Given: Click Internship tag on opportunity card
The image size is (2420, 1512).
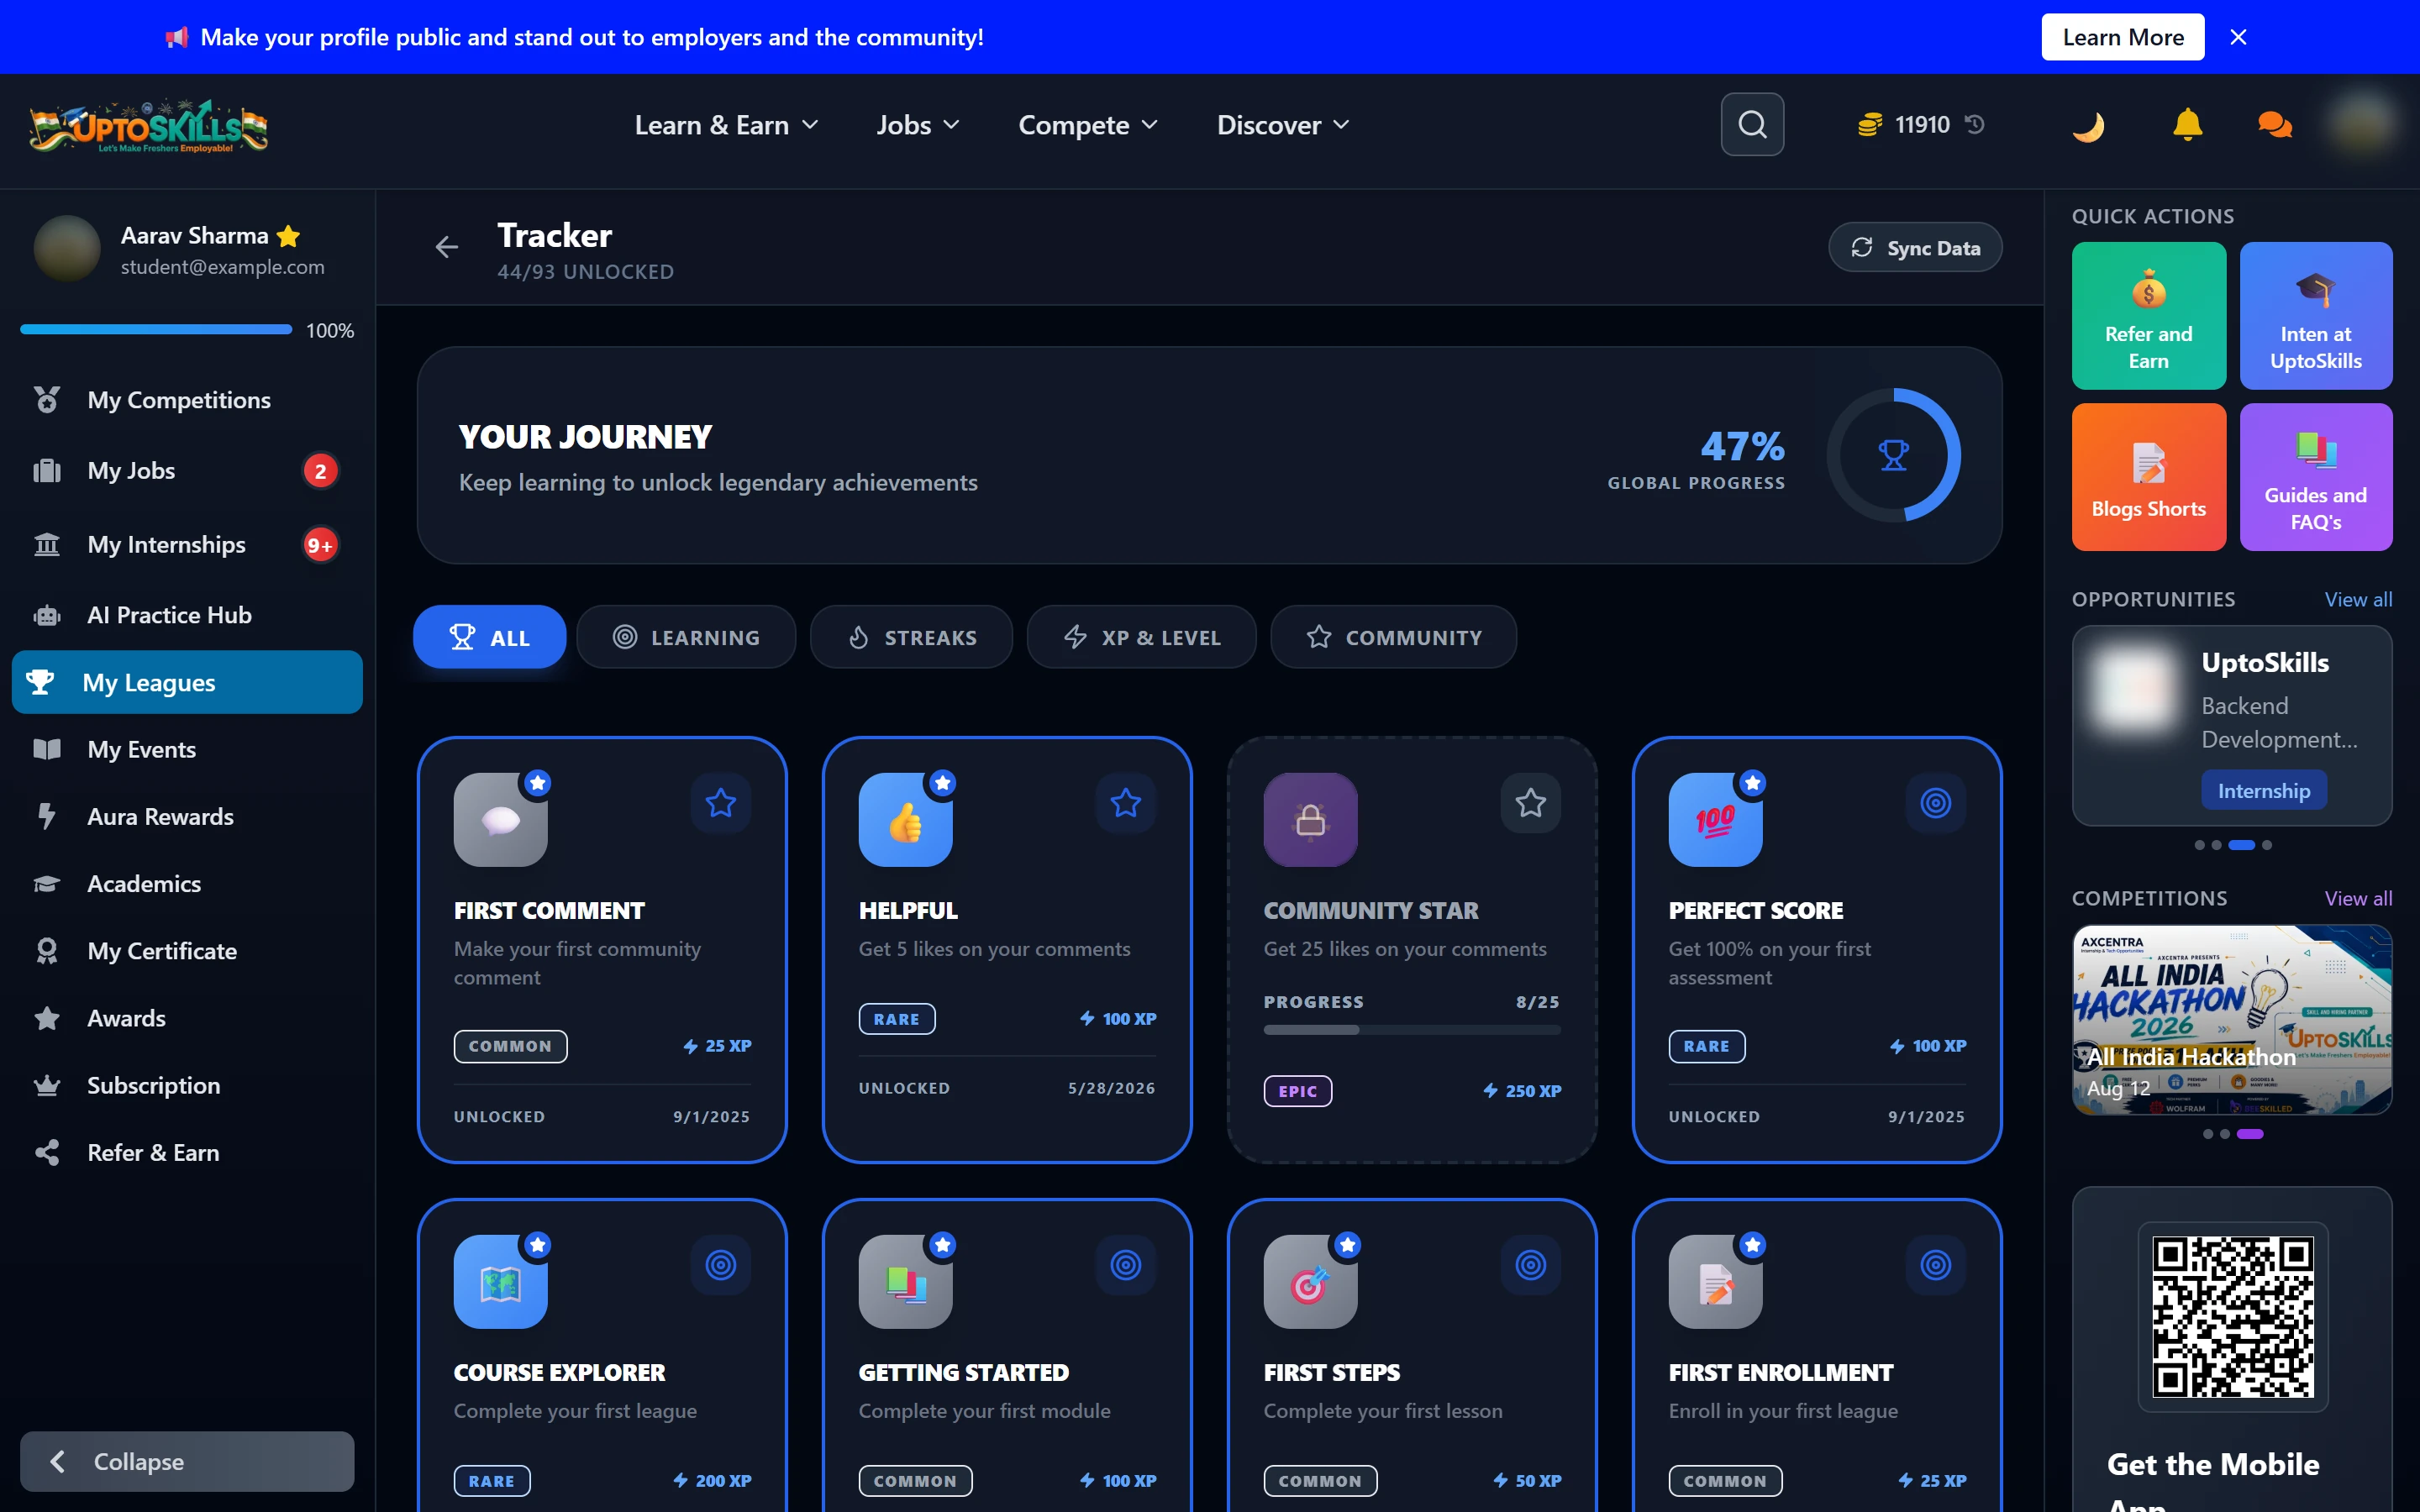Looking at the screenshot, I should (x=2264, y=791).
